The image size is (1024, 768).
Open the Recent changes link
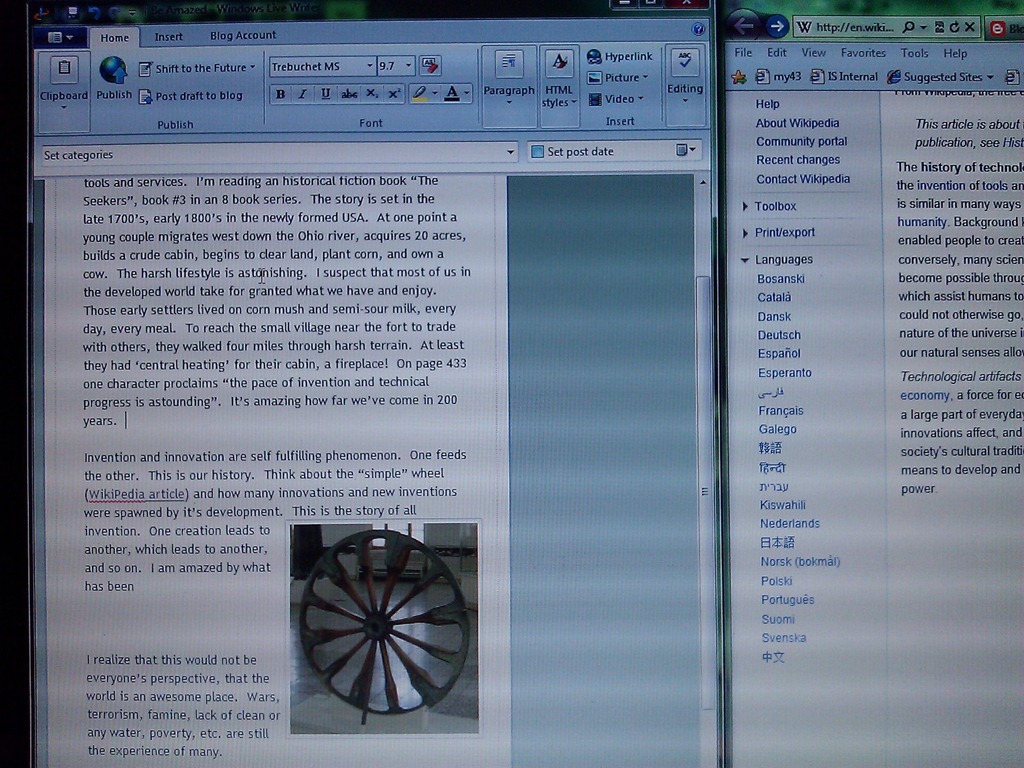pyautogui.click(x=797, y=160)
